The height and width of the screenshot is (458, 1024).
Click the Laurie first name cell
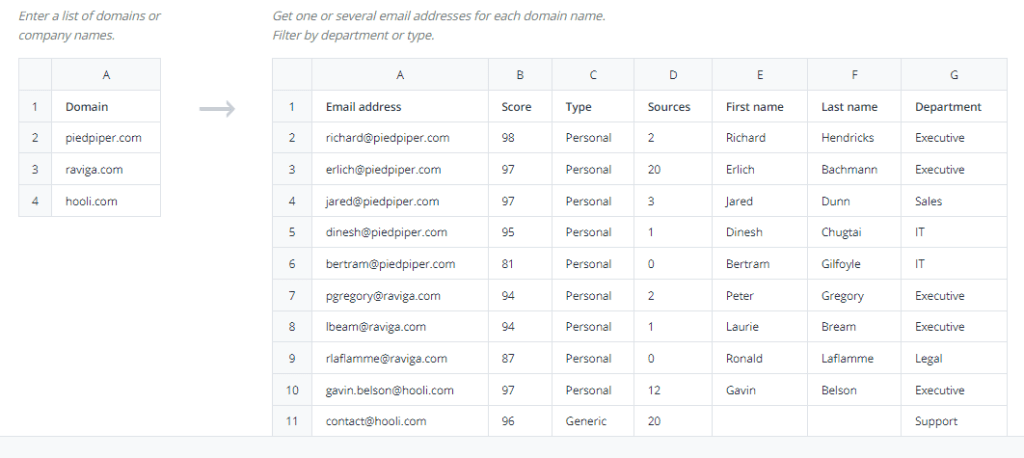tap(760, 327)
